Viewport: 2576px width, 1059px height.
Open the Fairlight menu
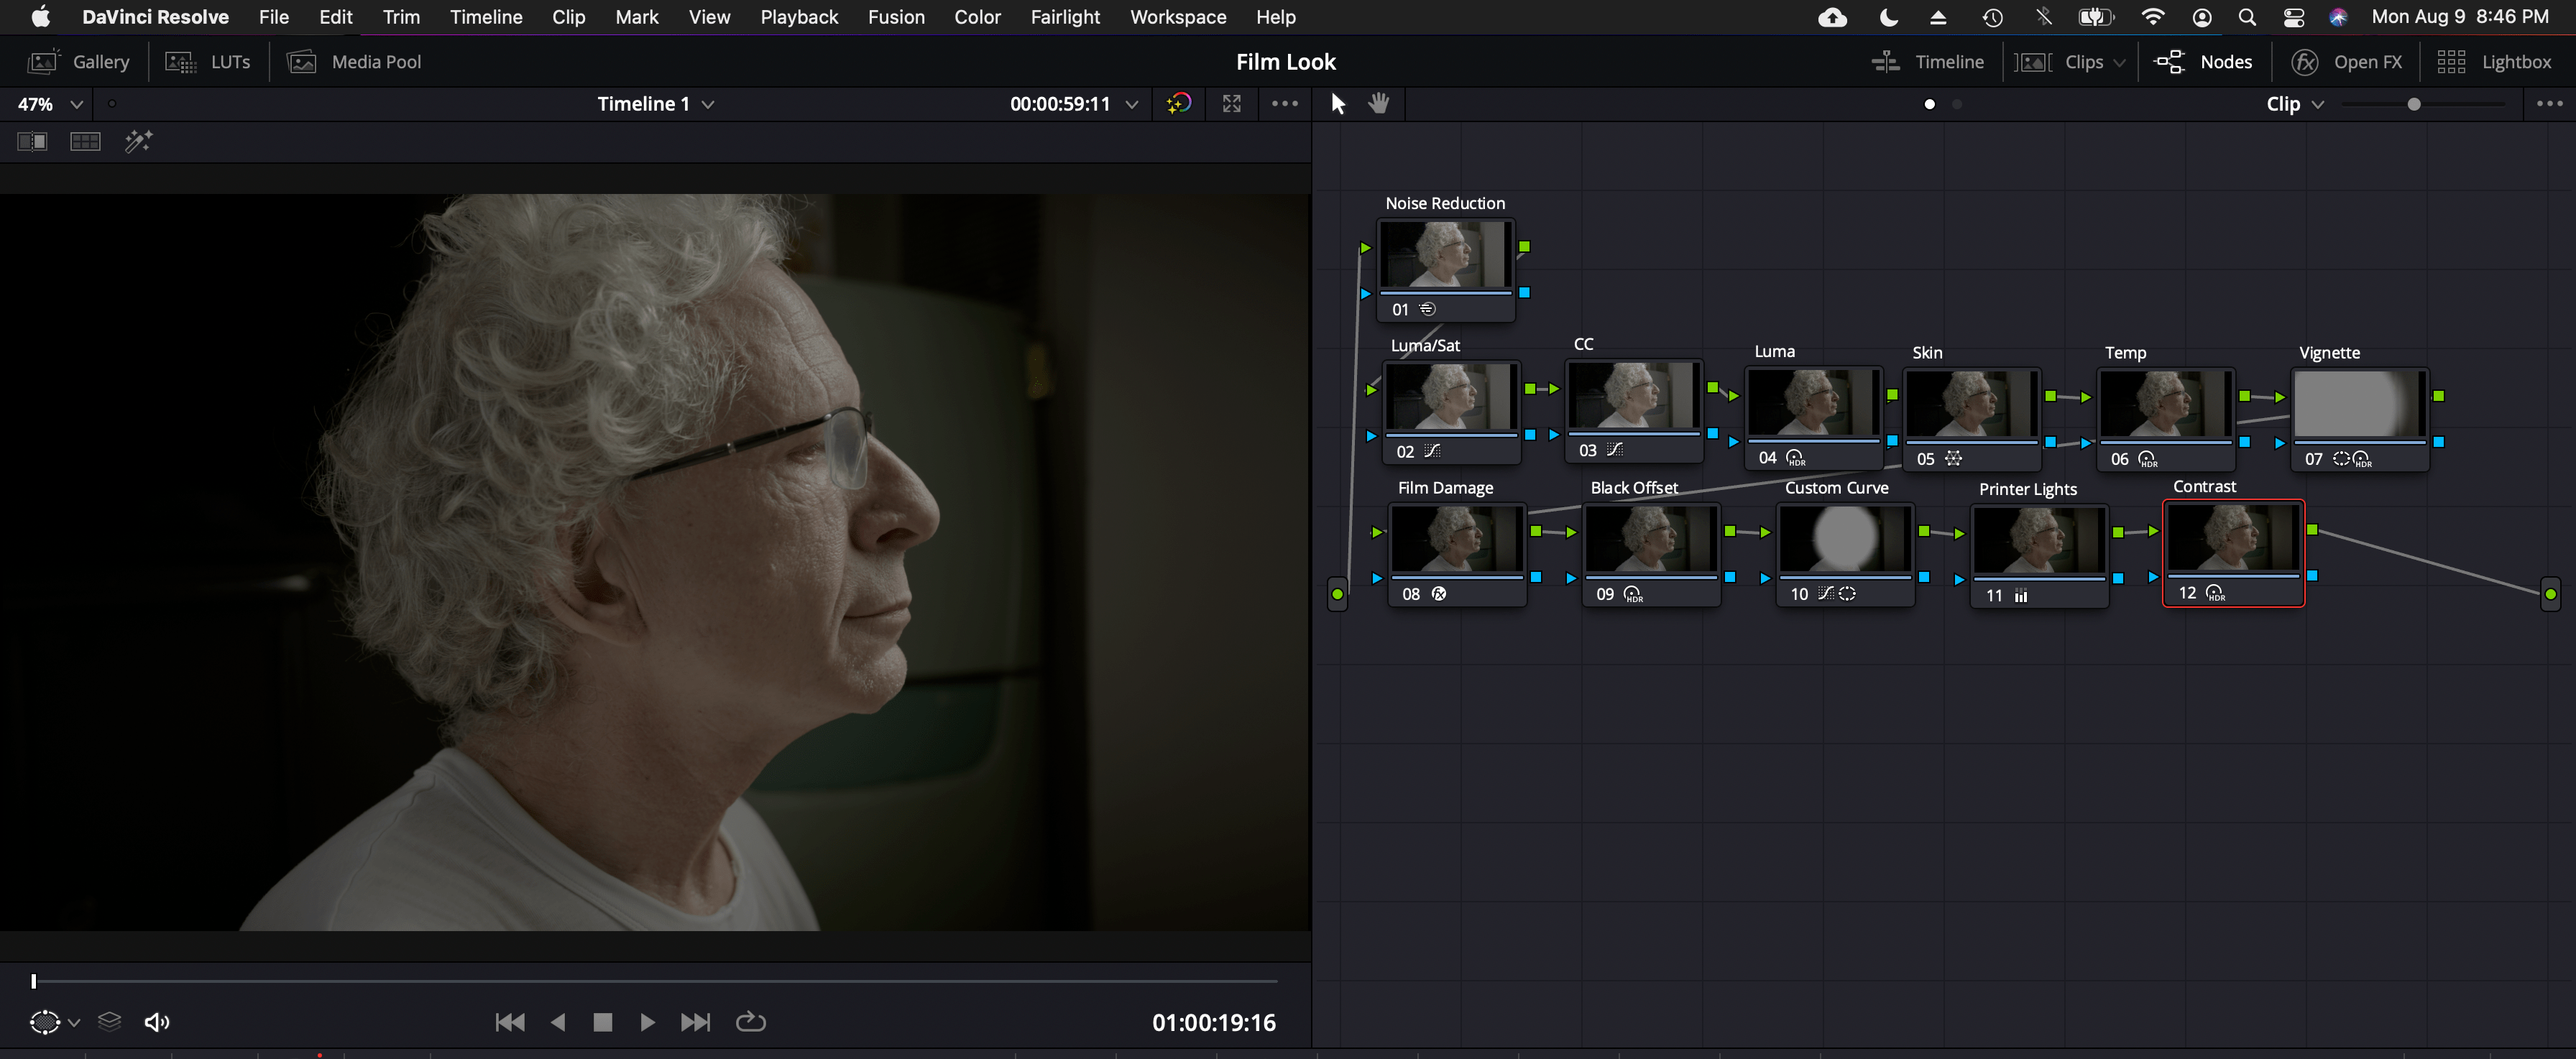pos(1064,17)
